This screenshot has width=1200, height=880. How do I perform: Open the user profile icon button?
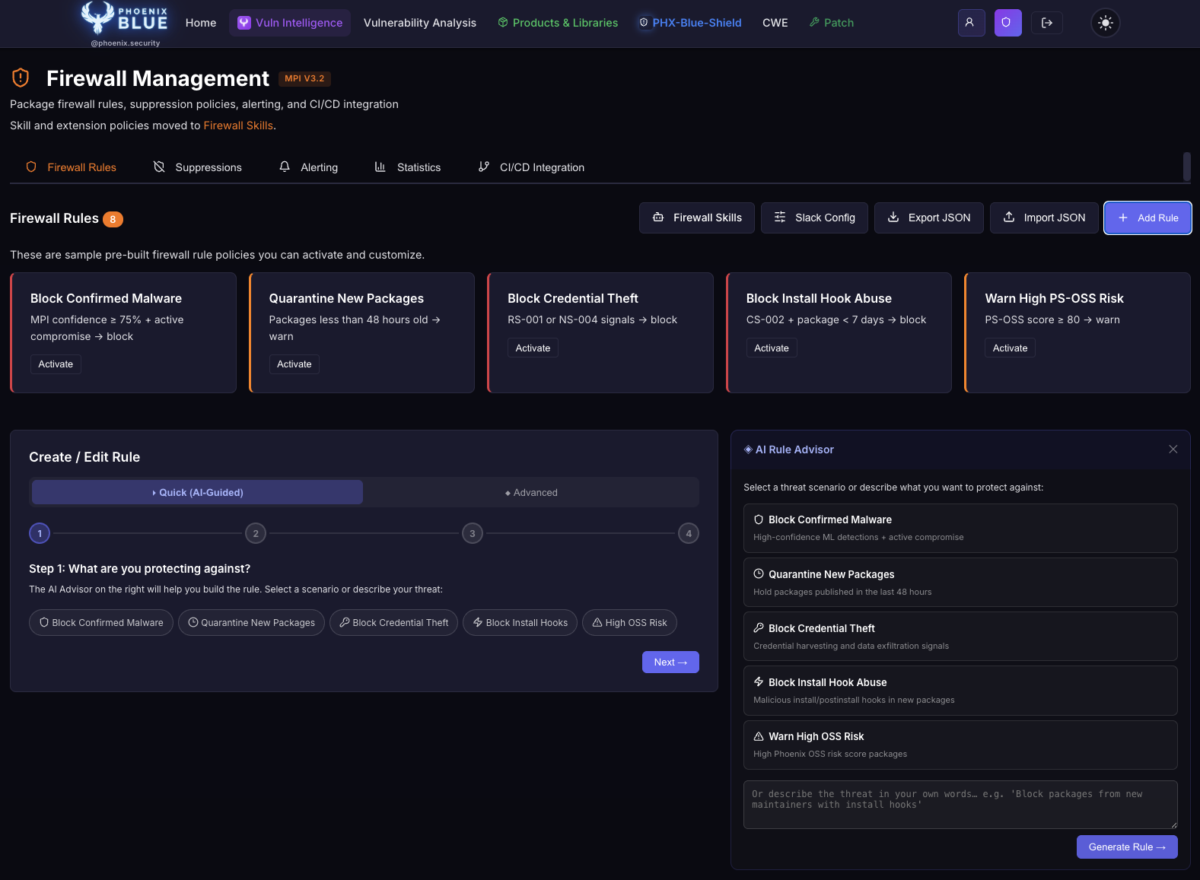point(971,23)
